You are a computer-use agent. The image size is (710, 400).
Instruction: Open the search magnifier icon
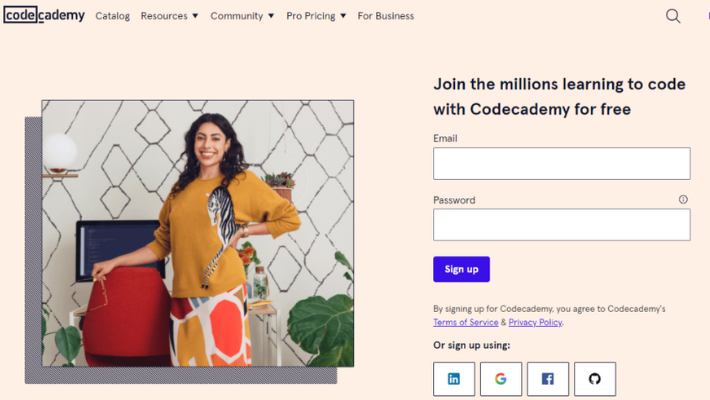[673, 16]
